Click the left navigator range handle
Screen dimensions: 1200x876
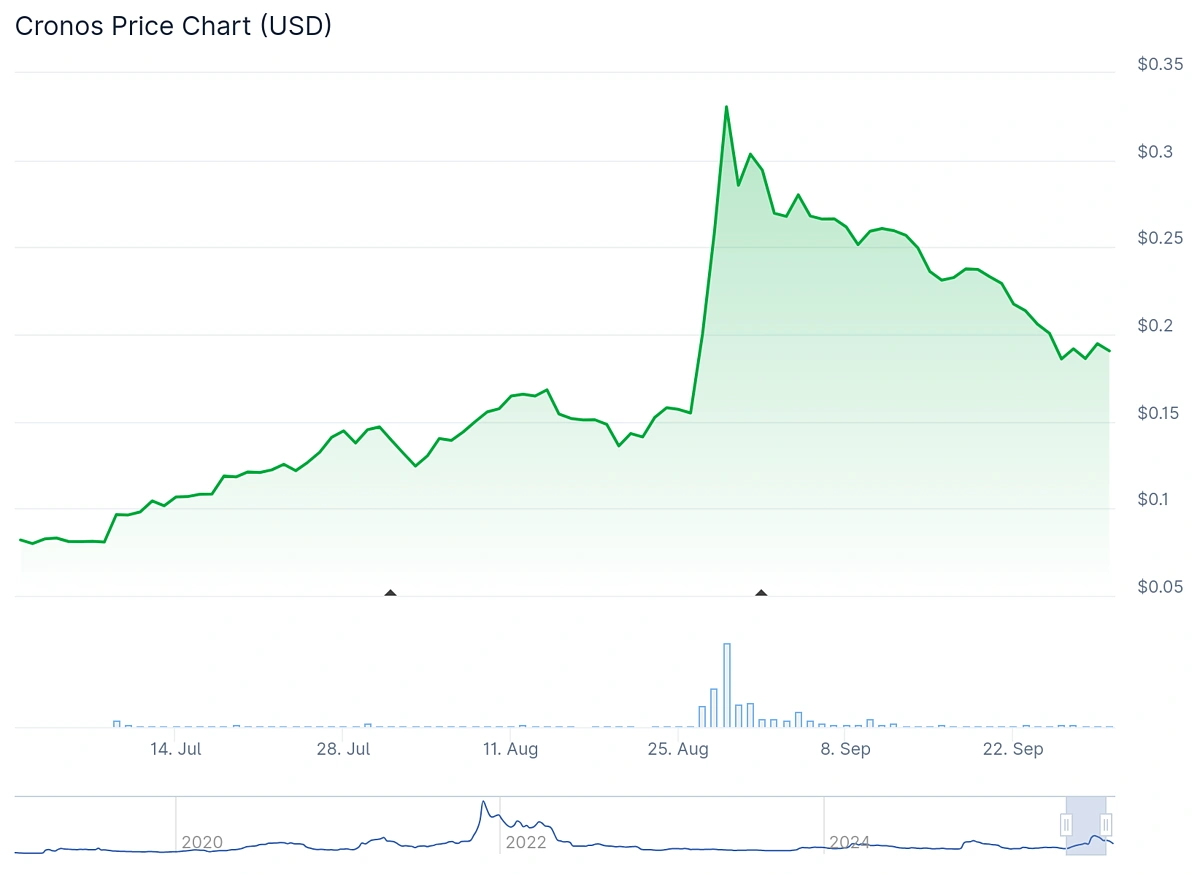[x=1066, y=825]
